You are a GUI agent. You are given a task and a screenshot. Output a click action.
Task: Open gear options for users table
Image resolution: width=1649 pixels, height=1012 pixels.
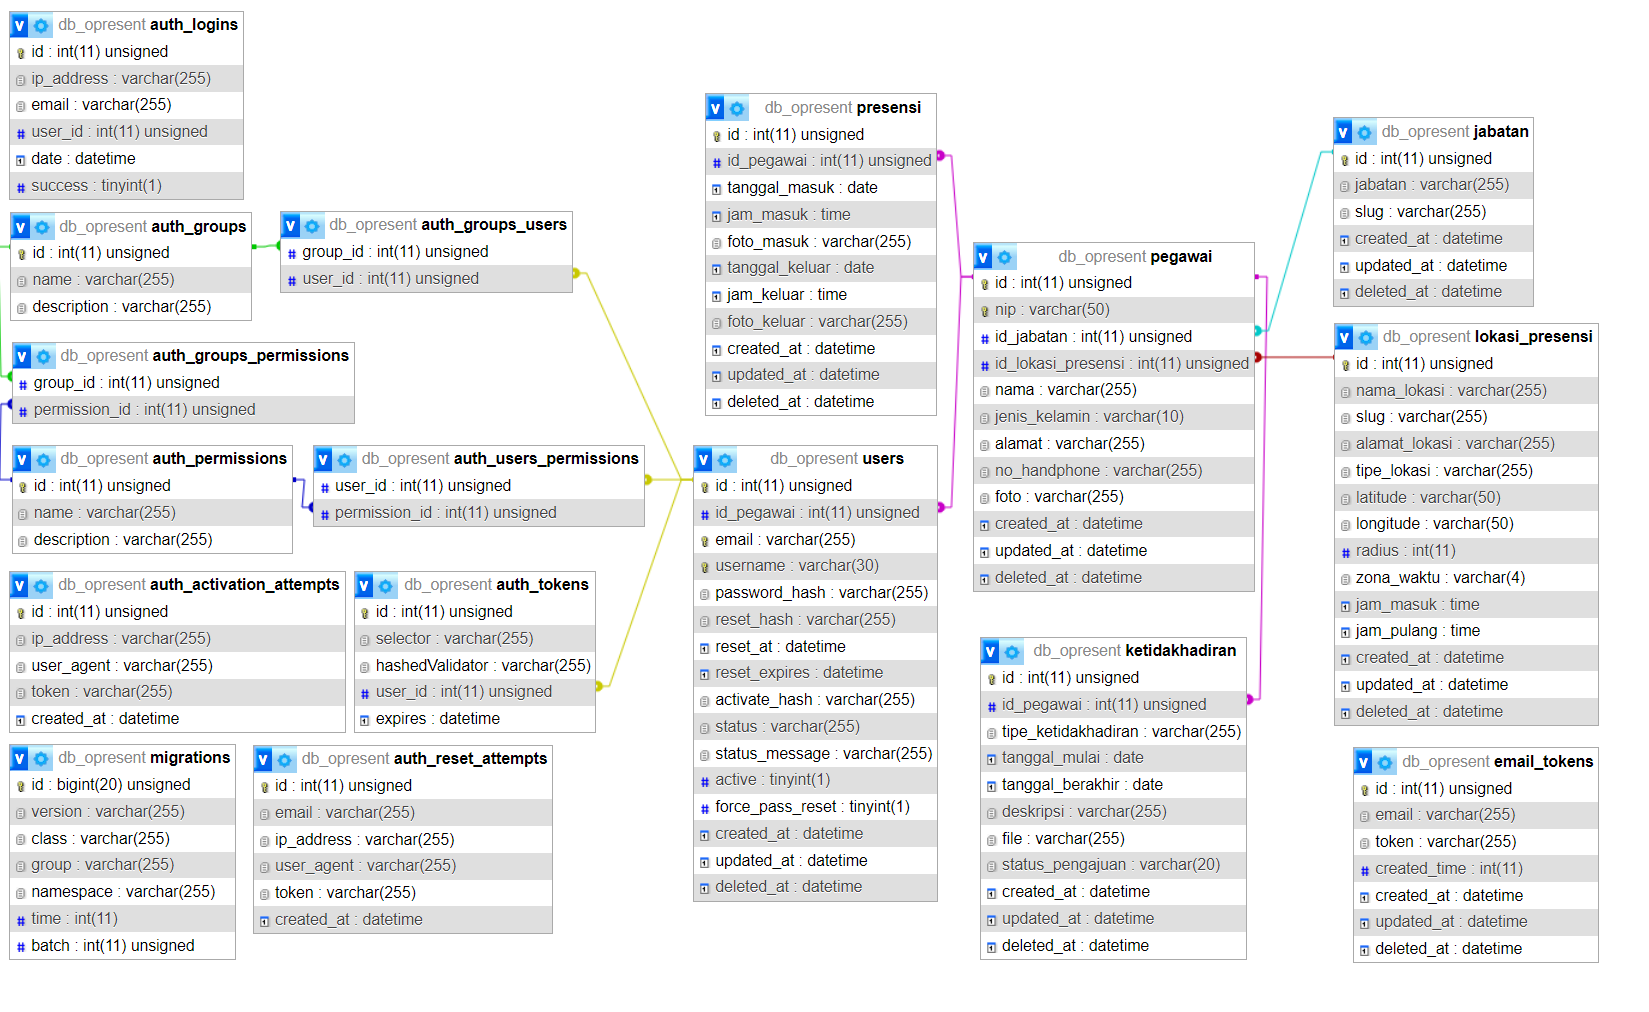pos(725,459)
